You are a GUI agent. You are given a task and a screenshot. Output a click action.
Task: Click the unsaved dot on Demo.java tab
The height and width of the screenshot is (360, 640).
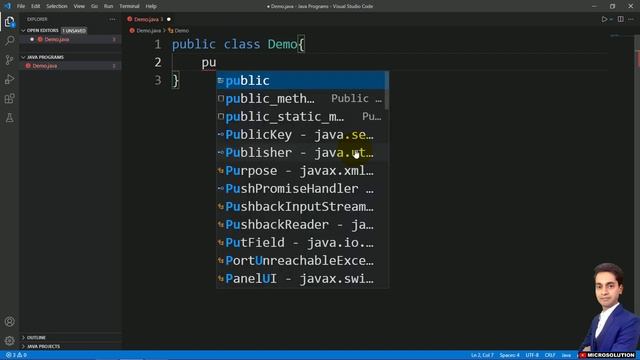coord(169,19)
